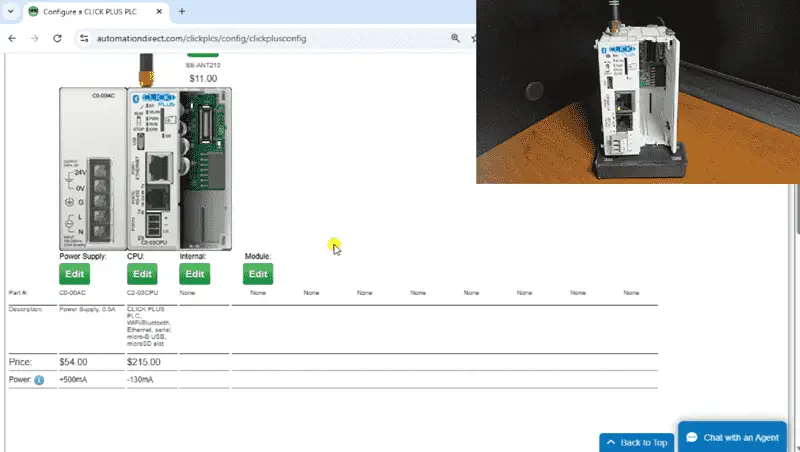Image resolution: width=800 pixels, height=452 pixels.
Task: Edit the Internal slot selection
Action: (194, 274)
